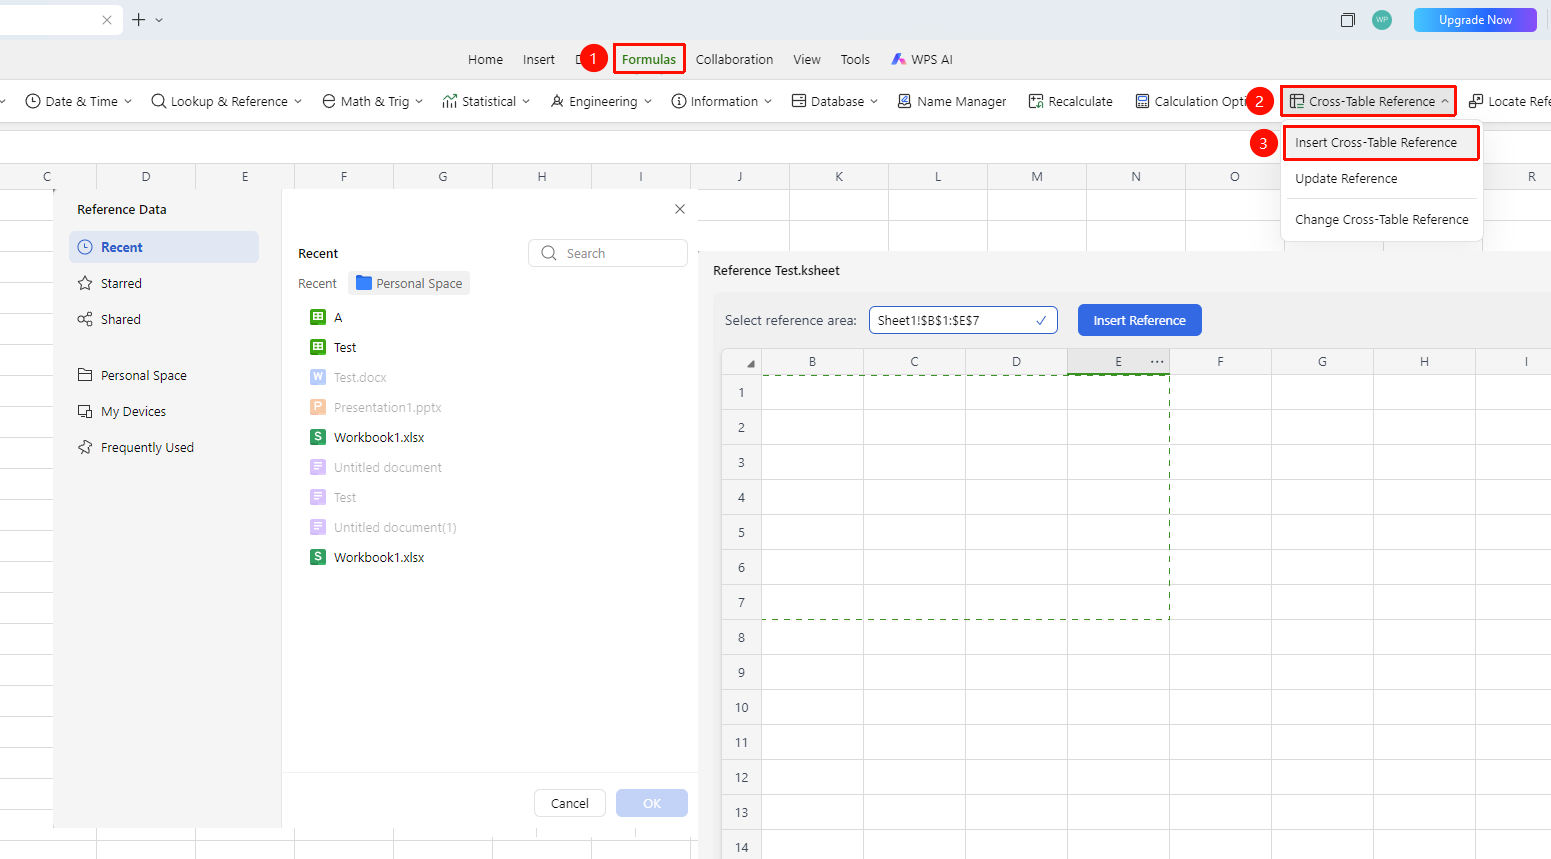Open the Home tab
The image size is (1551, 859).
pos(485,59)
